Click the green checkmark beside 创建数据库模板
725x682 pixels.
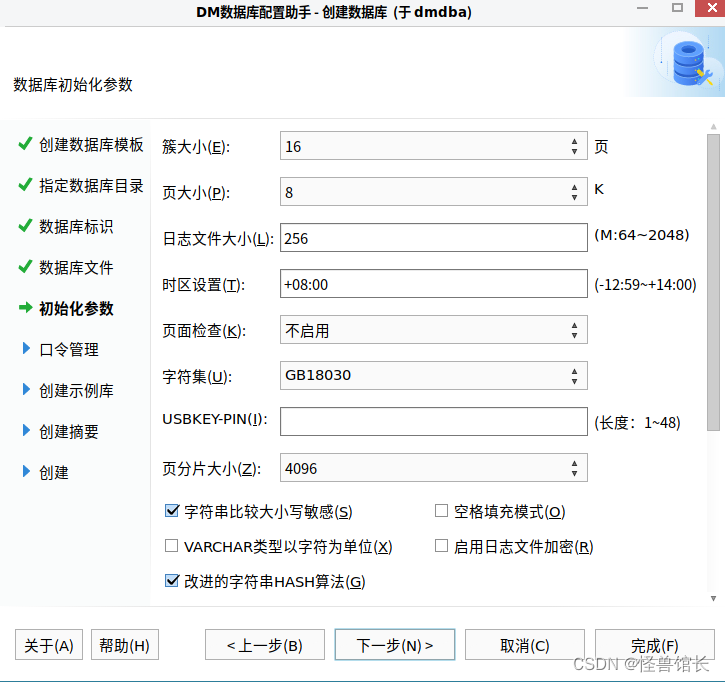[x=25, y=144]
